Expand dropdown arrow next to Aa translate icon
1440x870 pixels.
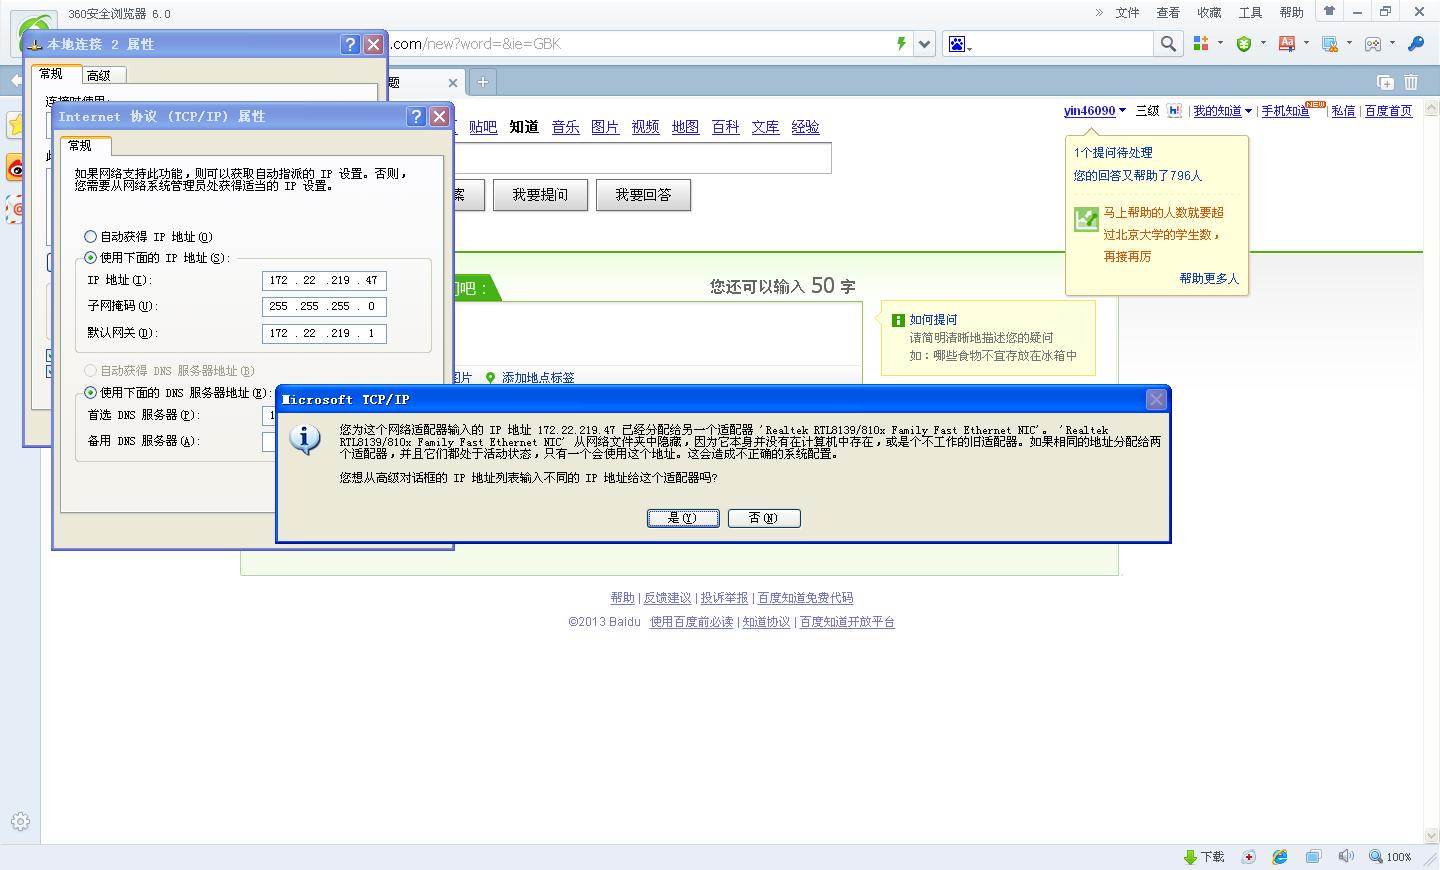[1306, 43]
